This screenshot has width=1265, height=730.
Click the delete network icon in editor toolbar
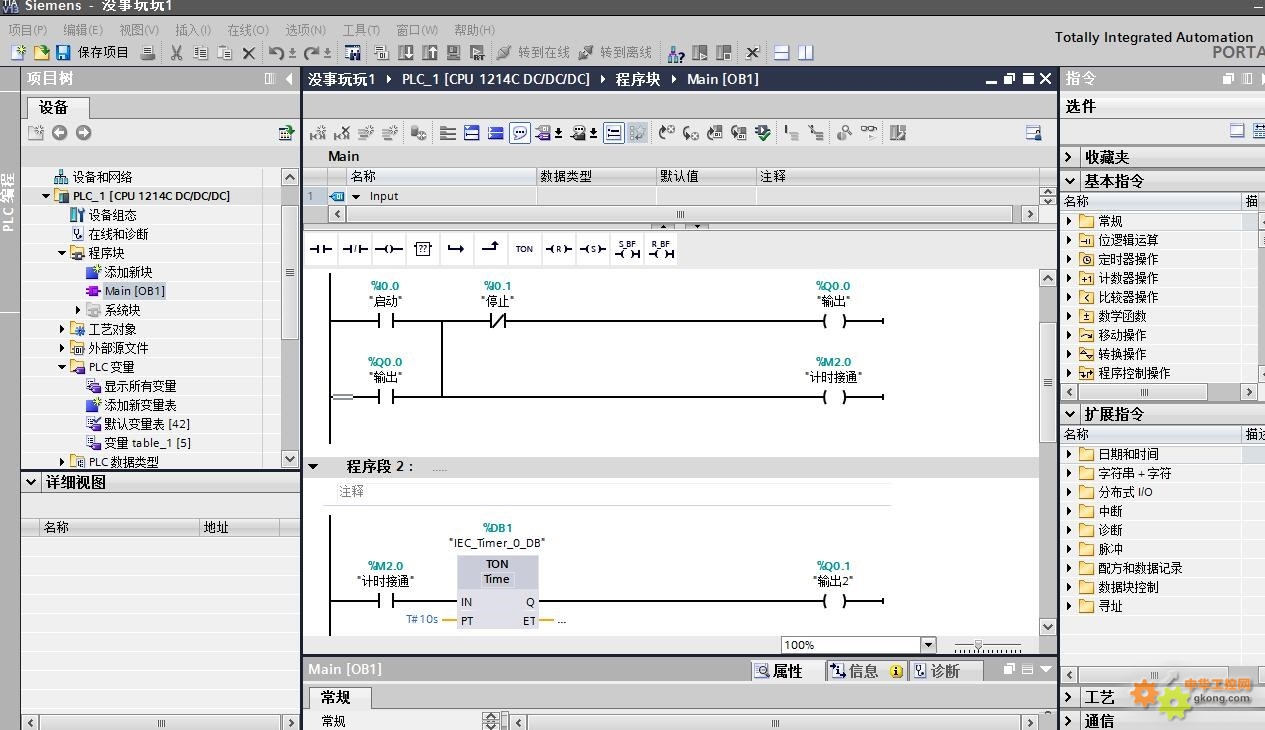[342, 133]
